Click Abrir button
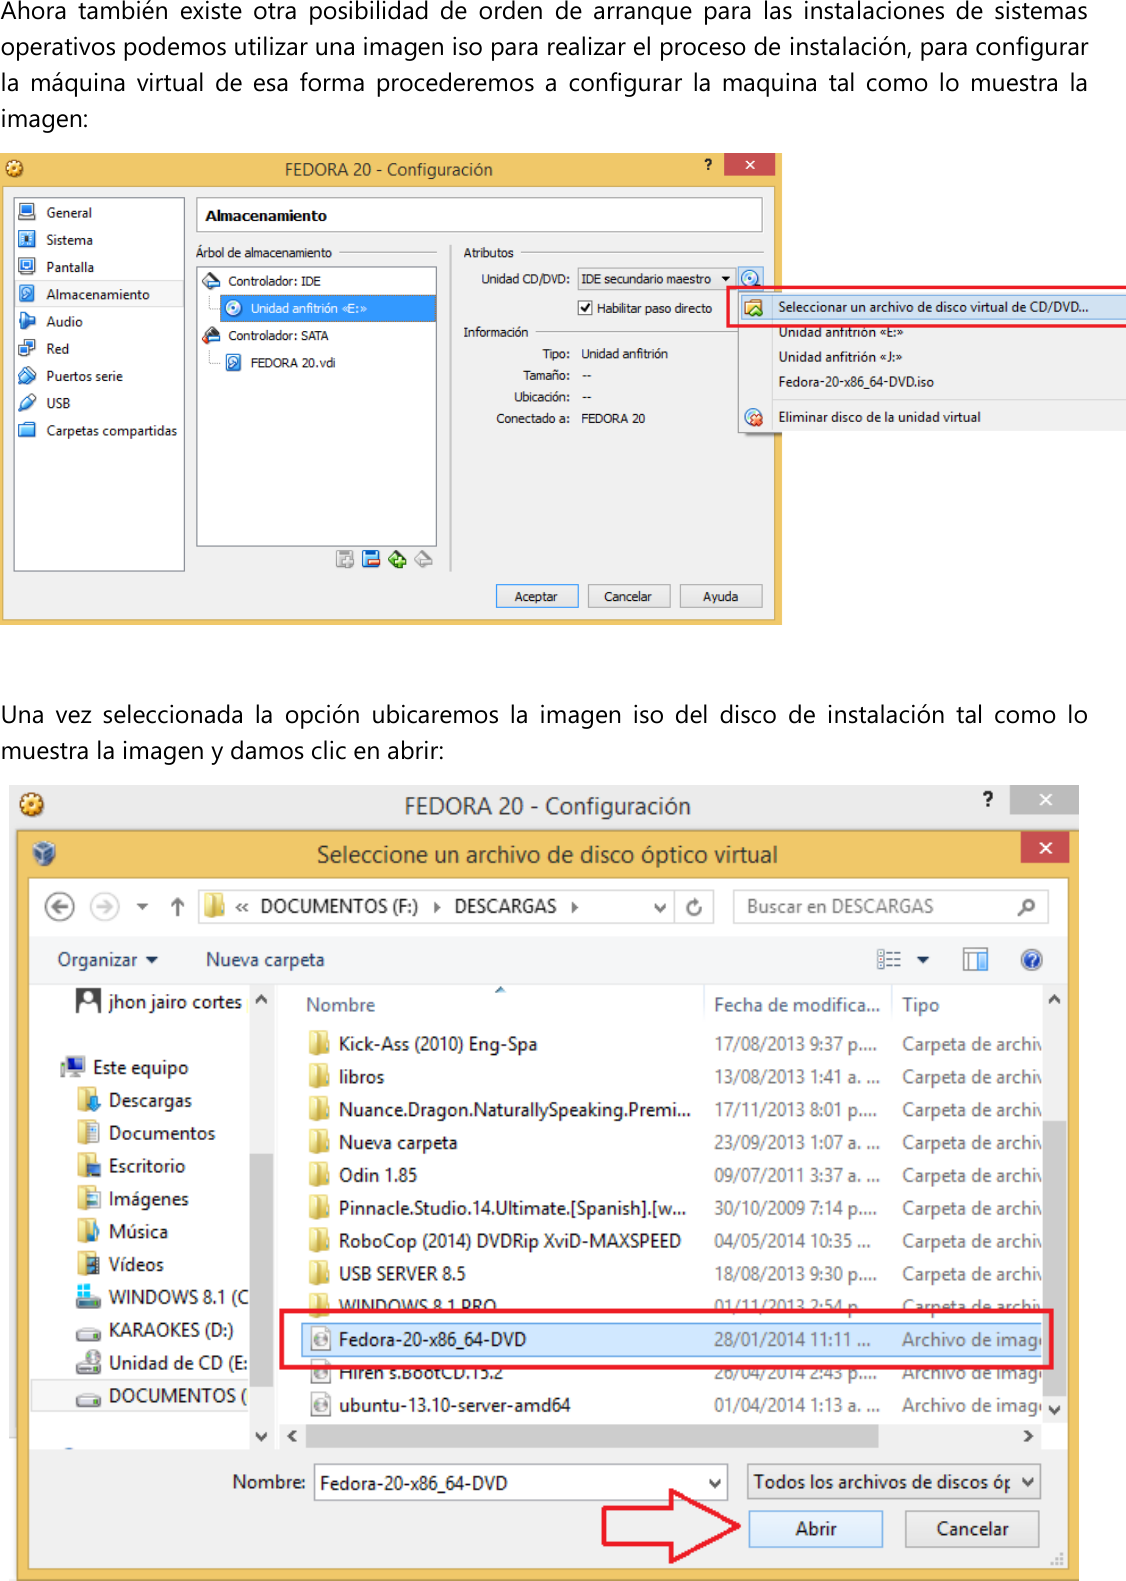Image resolution: width=1126 pixels, height=1581 pixels. point(816,1529)
